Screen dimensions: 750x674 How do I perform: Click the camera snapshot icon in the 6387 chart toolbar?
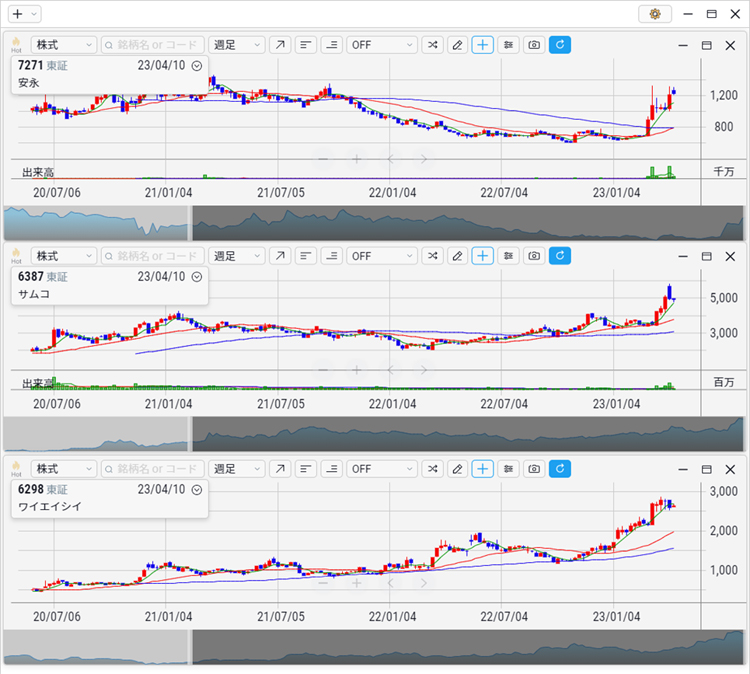coord(534,256)
